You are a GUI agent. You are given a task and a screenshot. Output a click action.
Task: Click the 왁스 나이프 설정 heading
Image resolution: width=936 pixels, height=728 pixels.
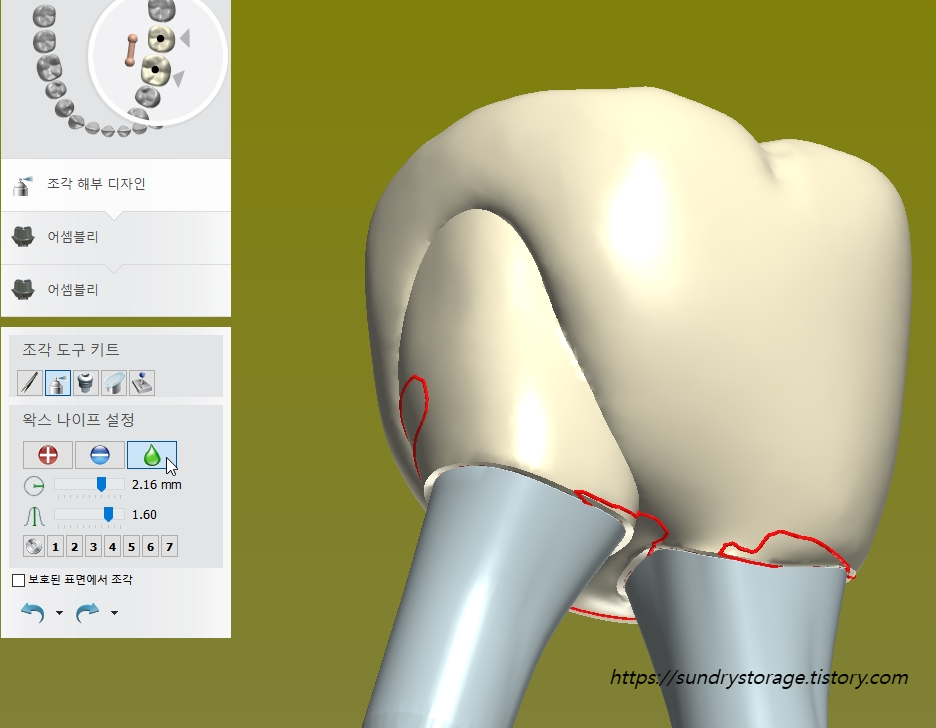tap(78, 420)
